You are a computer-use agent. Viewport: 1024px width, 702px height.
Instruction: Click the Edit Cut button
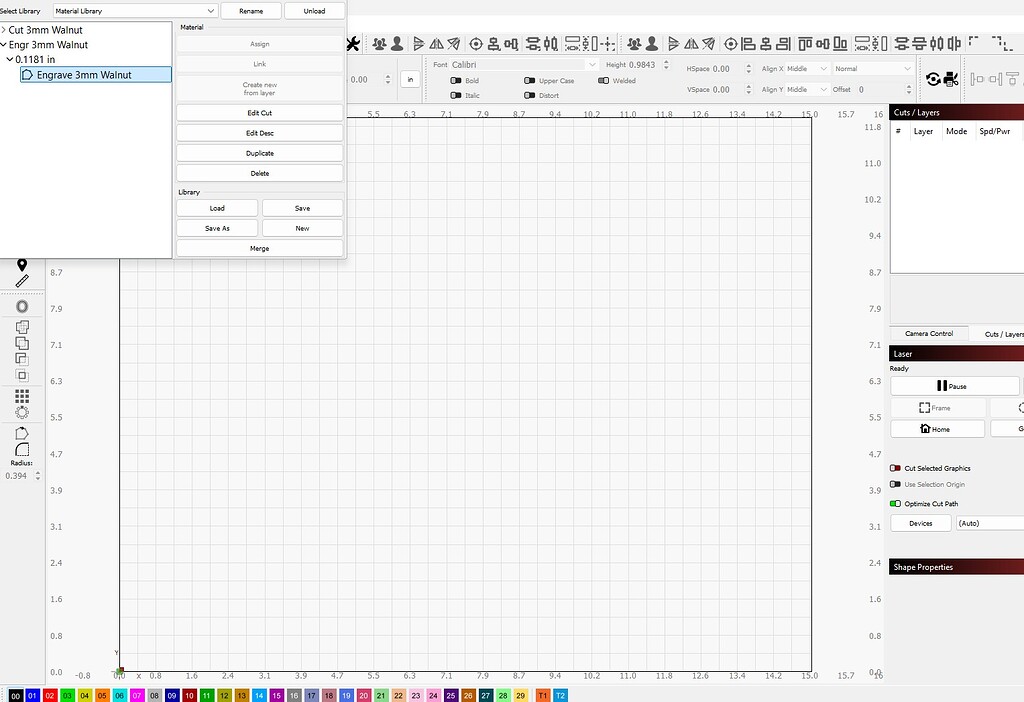coord(259,113)
